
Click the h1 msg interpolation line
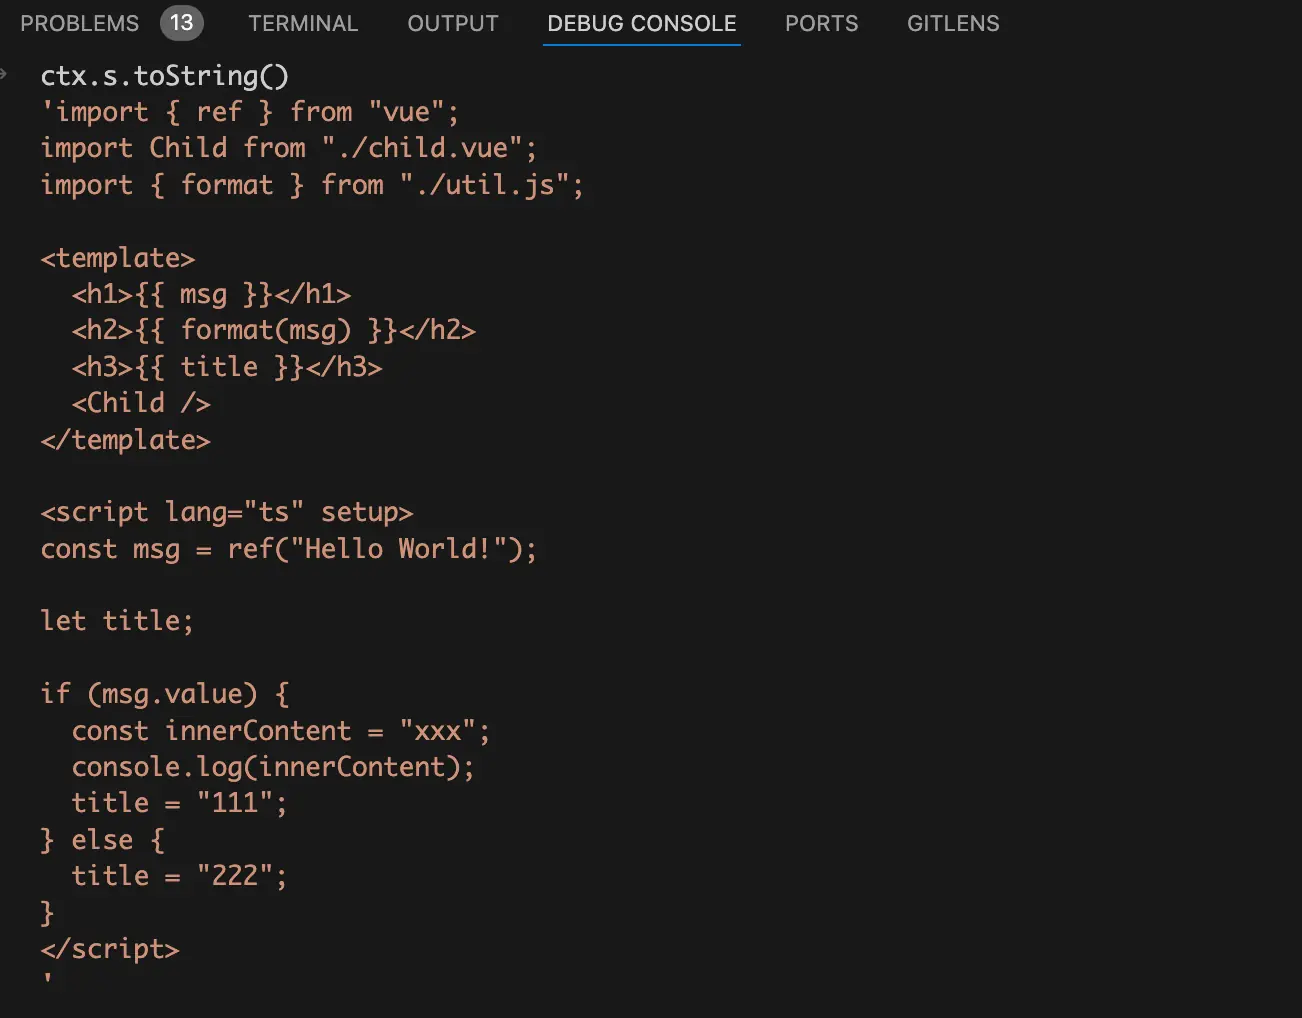point(211,294)
